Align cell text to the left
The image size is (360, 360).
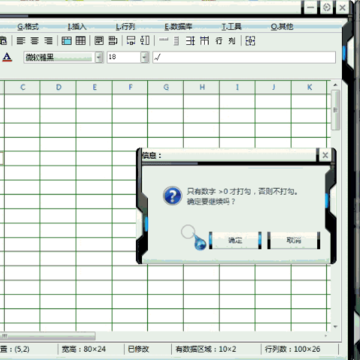point(21,41)
